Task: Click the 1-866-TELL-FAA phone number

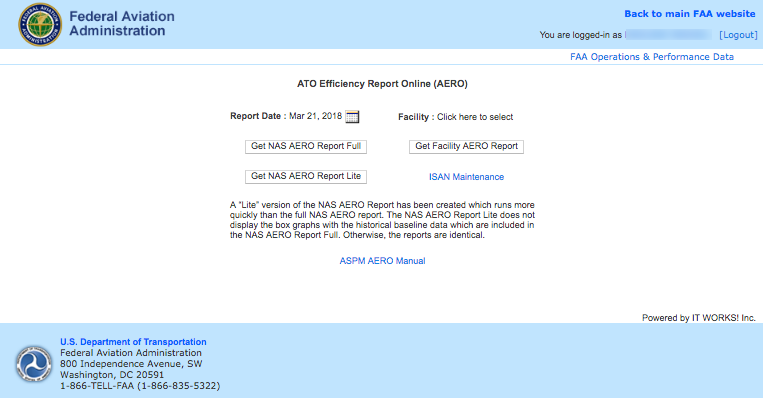Action: coord(140,386)
